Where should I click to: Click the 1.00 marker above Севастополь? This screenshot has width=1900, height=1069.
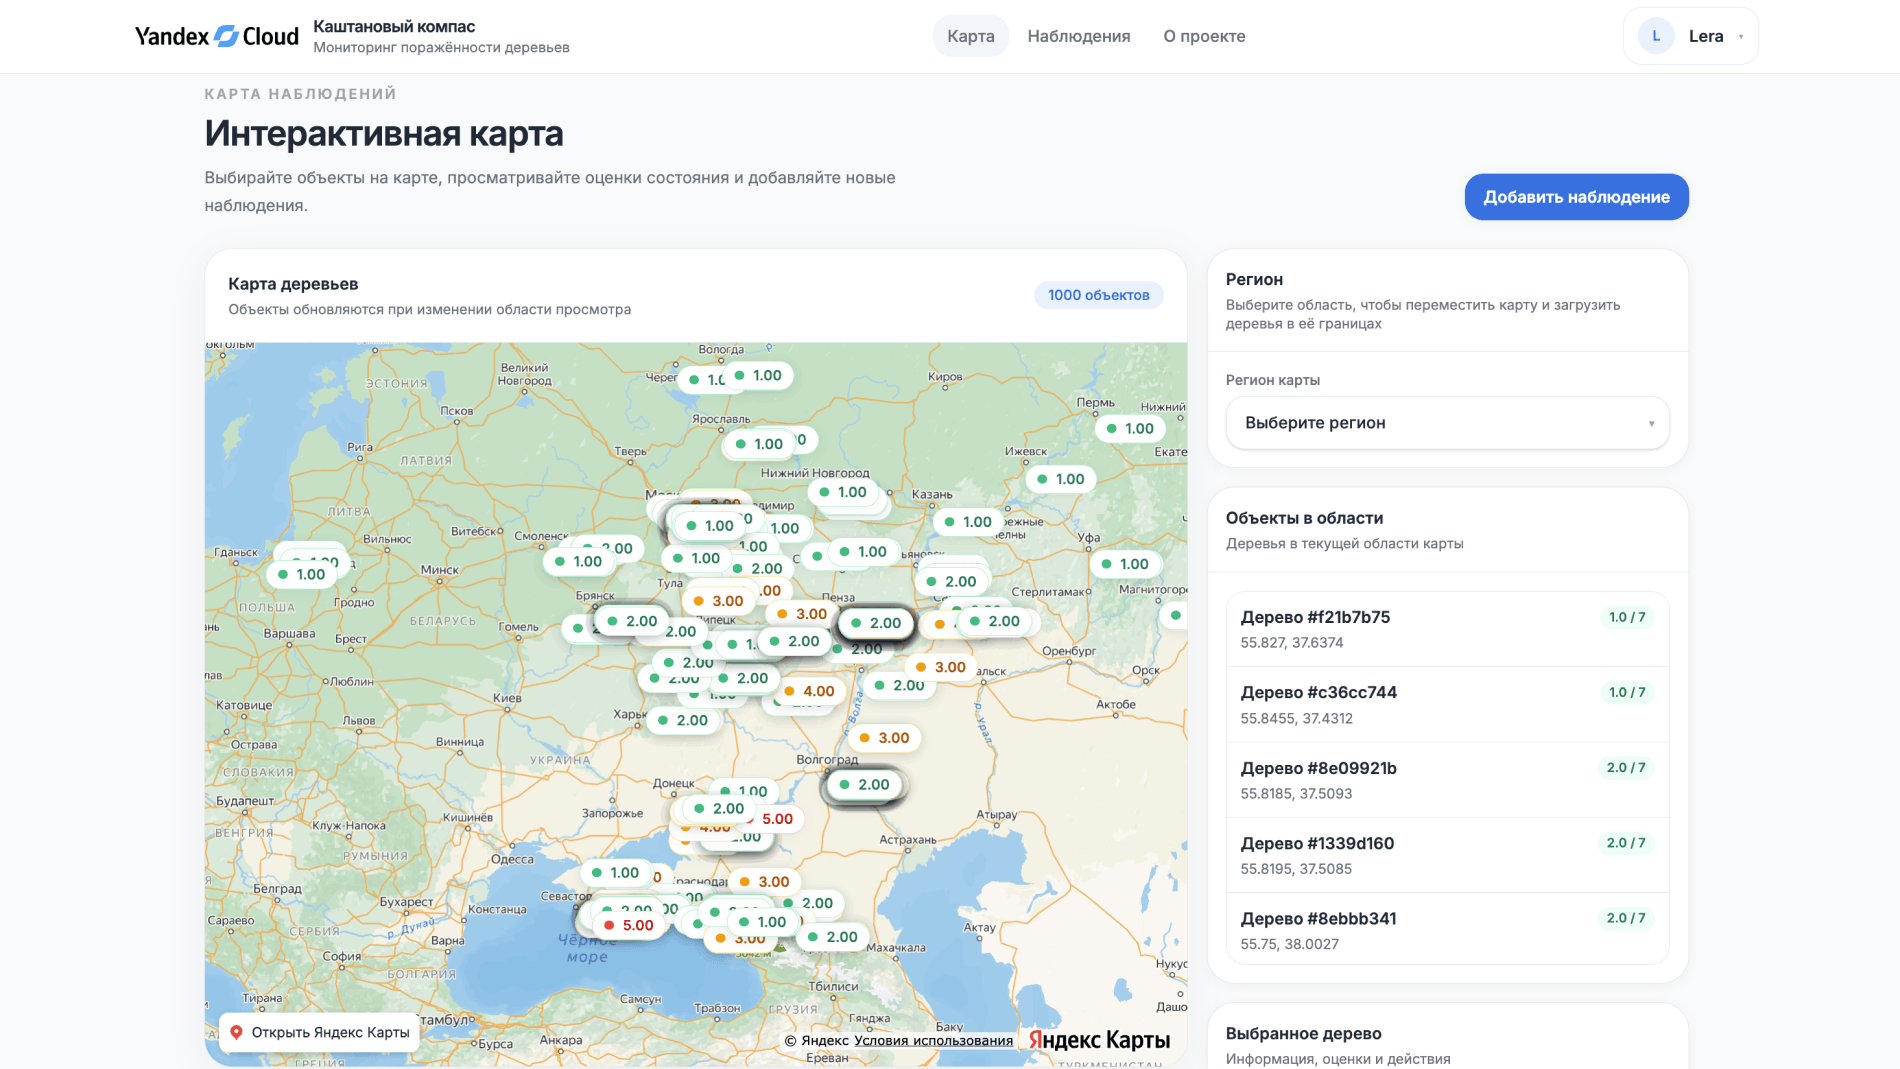615,873
